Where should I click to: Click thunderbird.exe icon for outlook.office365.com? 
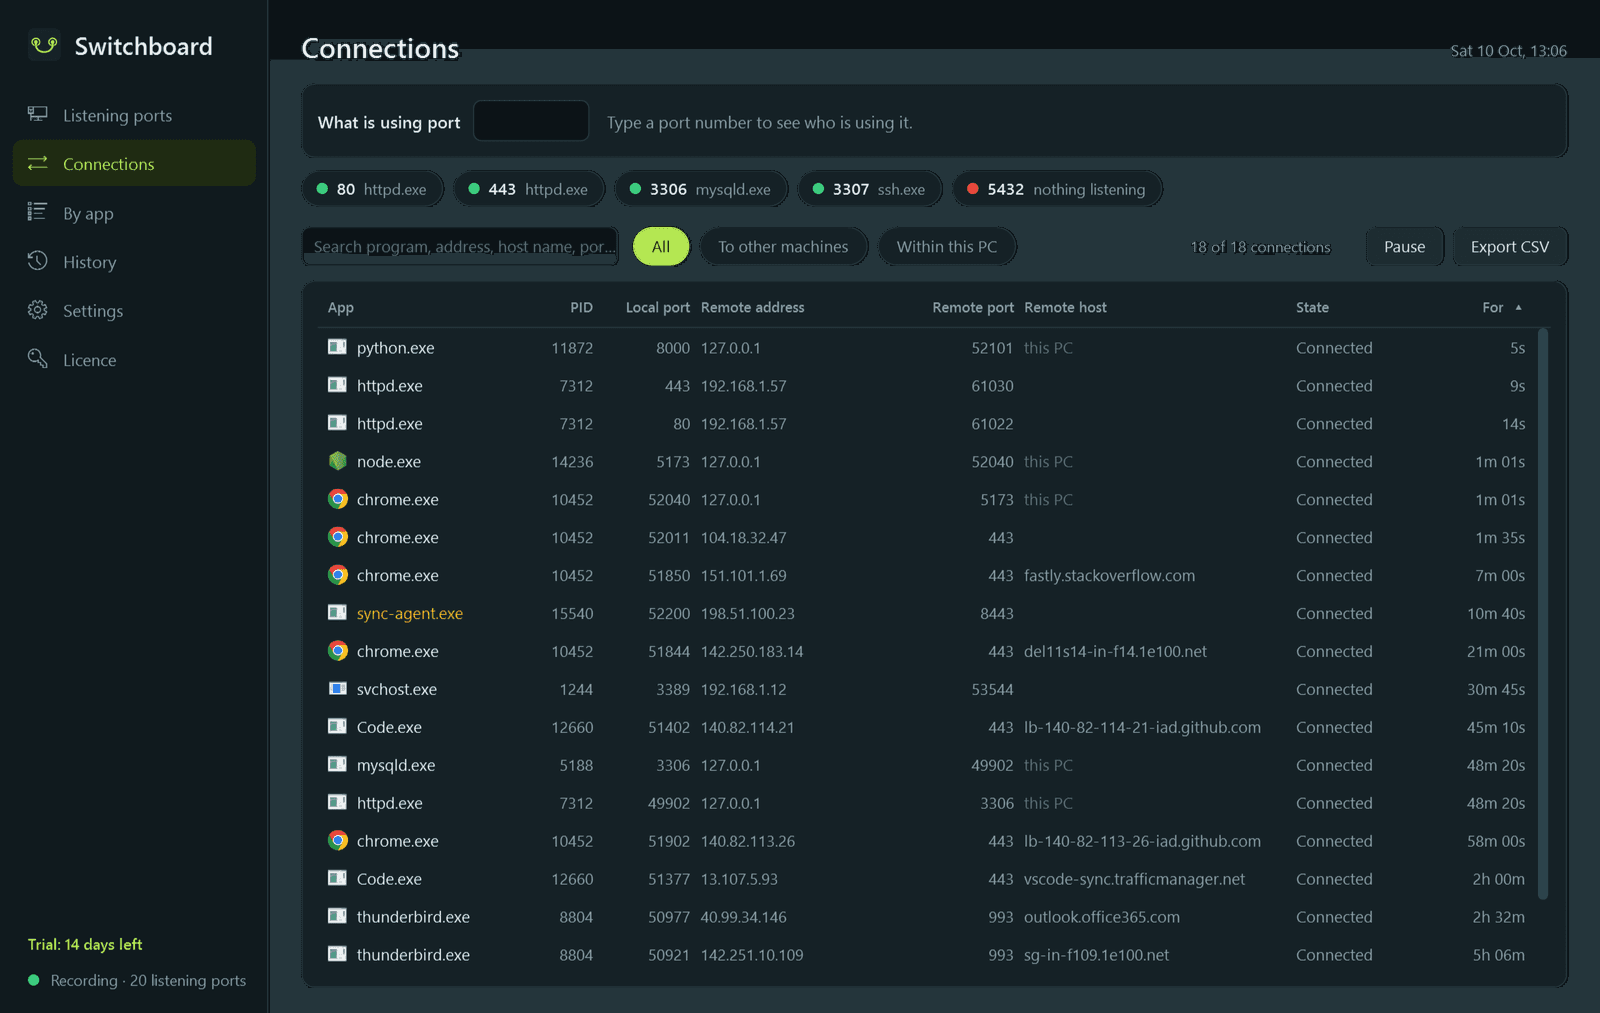(x=337, y=916)
